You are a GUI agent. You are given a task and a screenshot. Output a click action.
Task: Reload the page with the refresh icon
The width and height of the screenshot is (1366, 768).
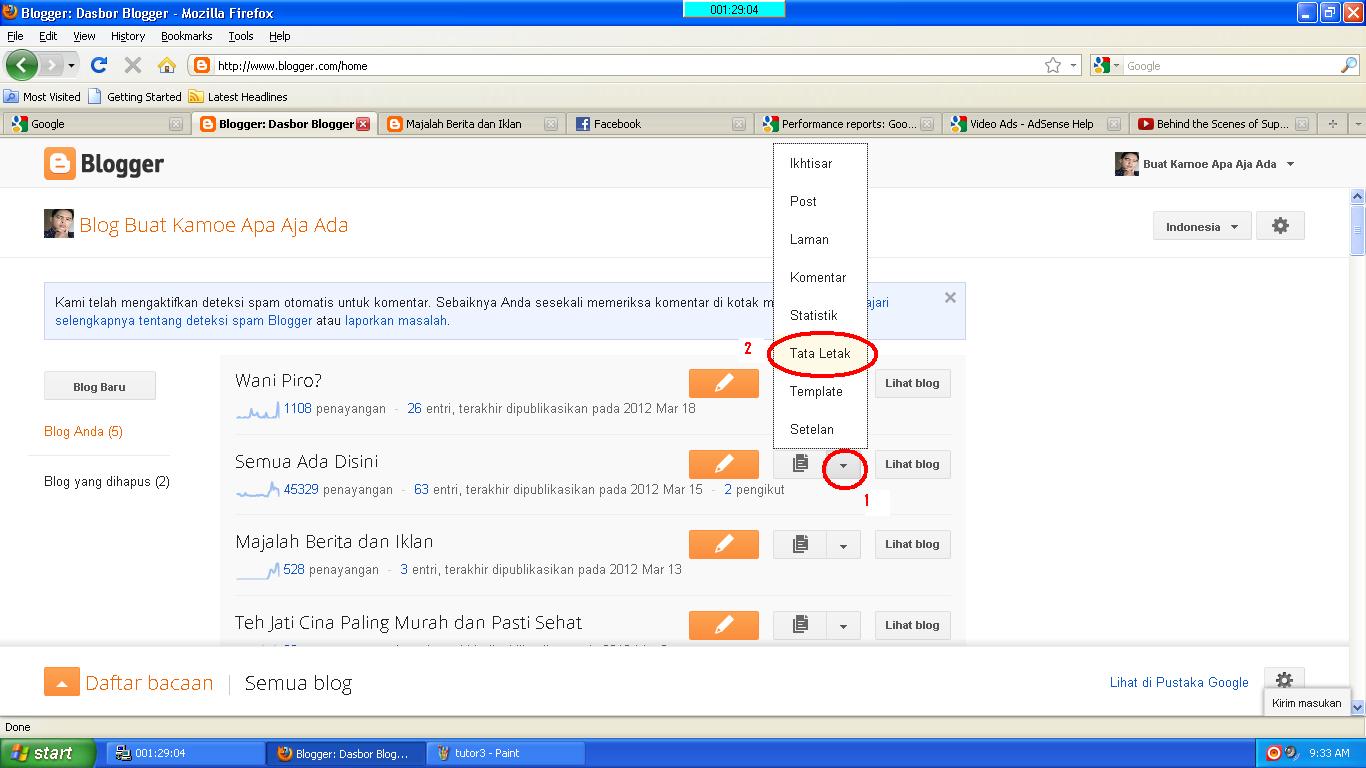click(x=98, y=65)
